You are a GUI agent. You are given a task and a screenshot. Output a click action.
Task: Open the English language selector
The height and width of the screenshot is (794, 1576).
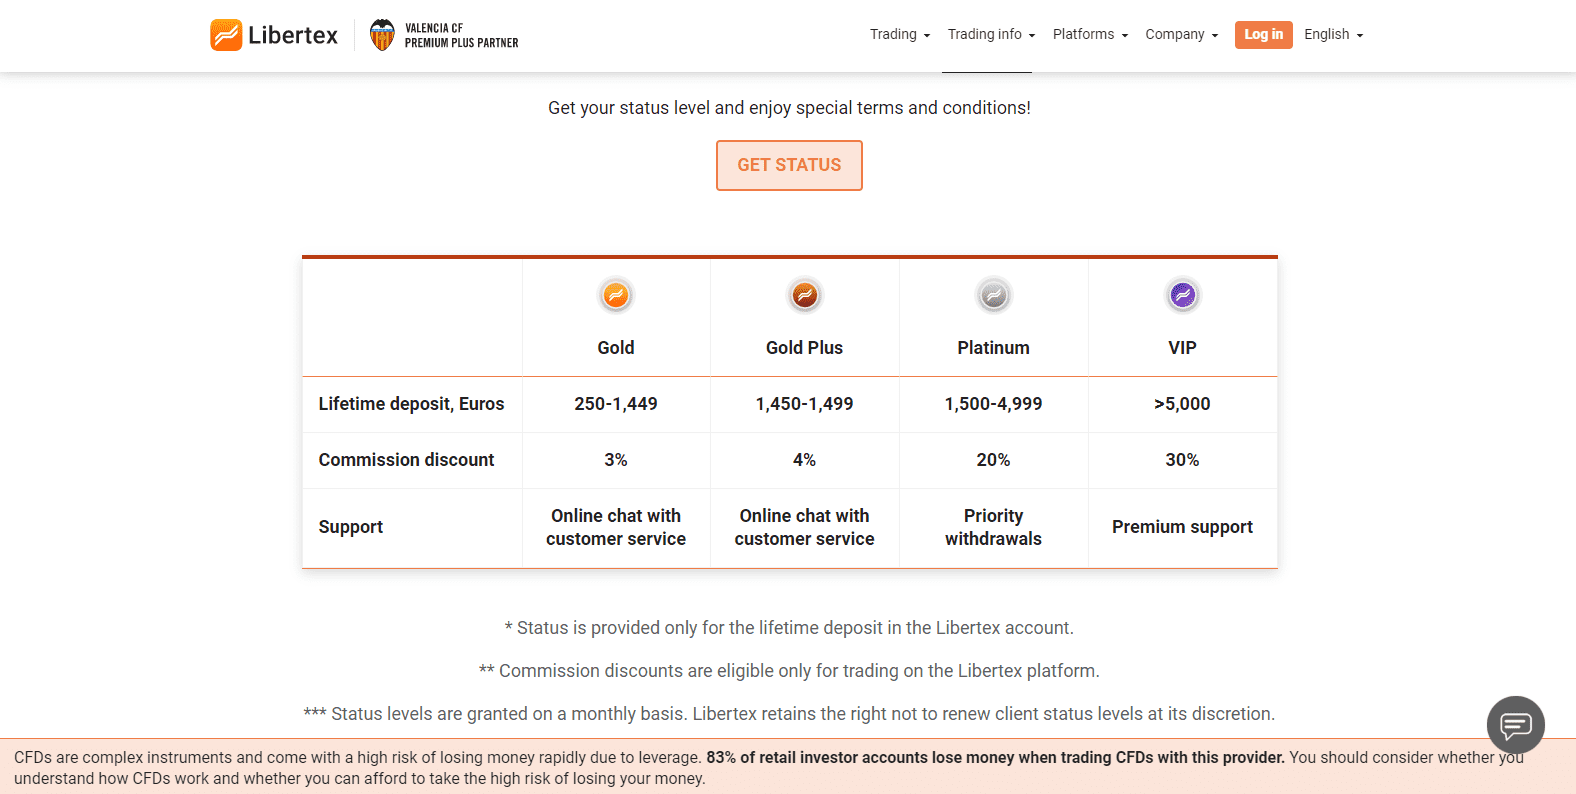point(1333,34)
